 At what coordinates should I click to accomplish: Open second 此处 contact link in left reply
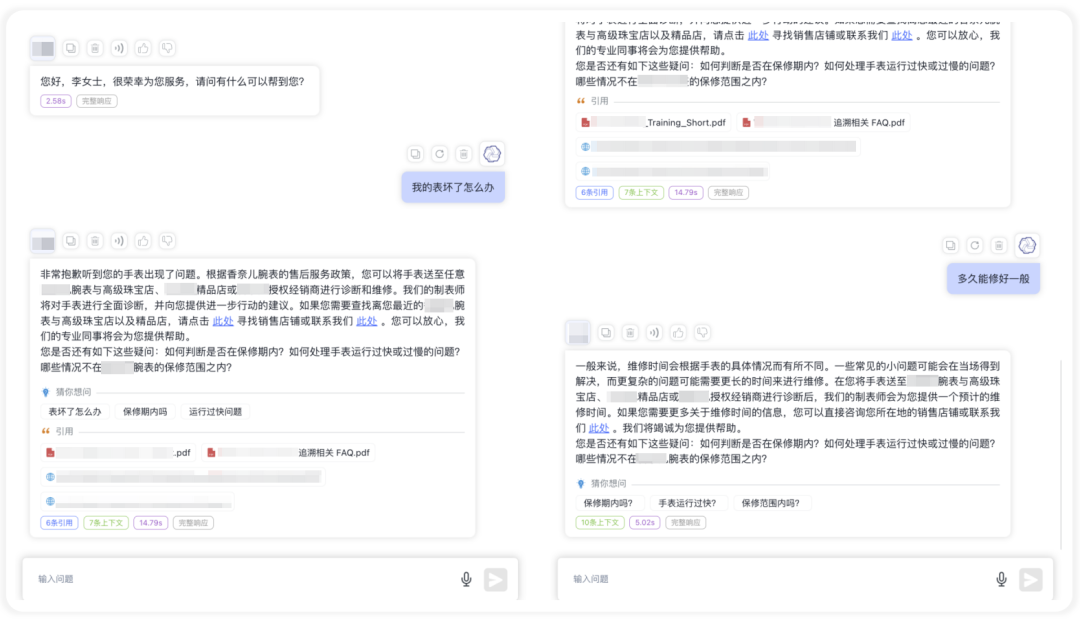366,321
